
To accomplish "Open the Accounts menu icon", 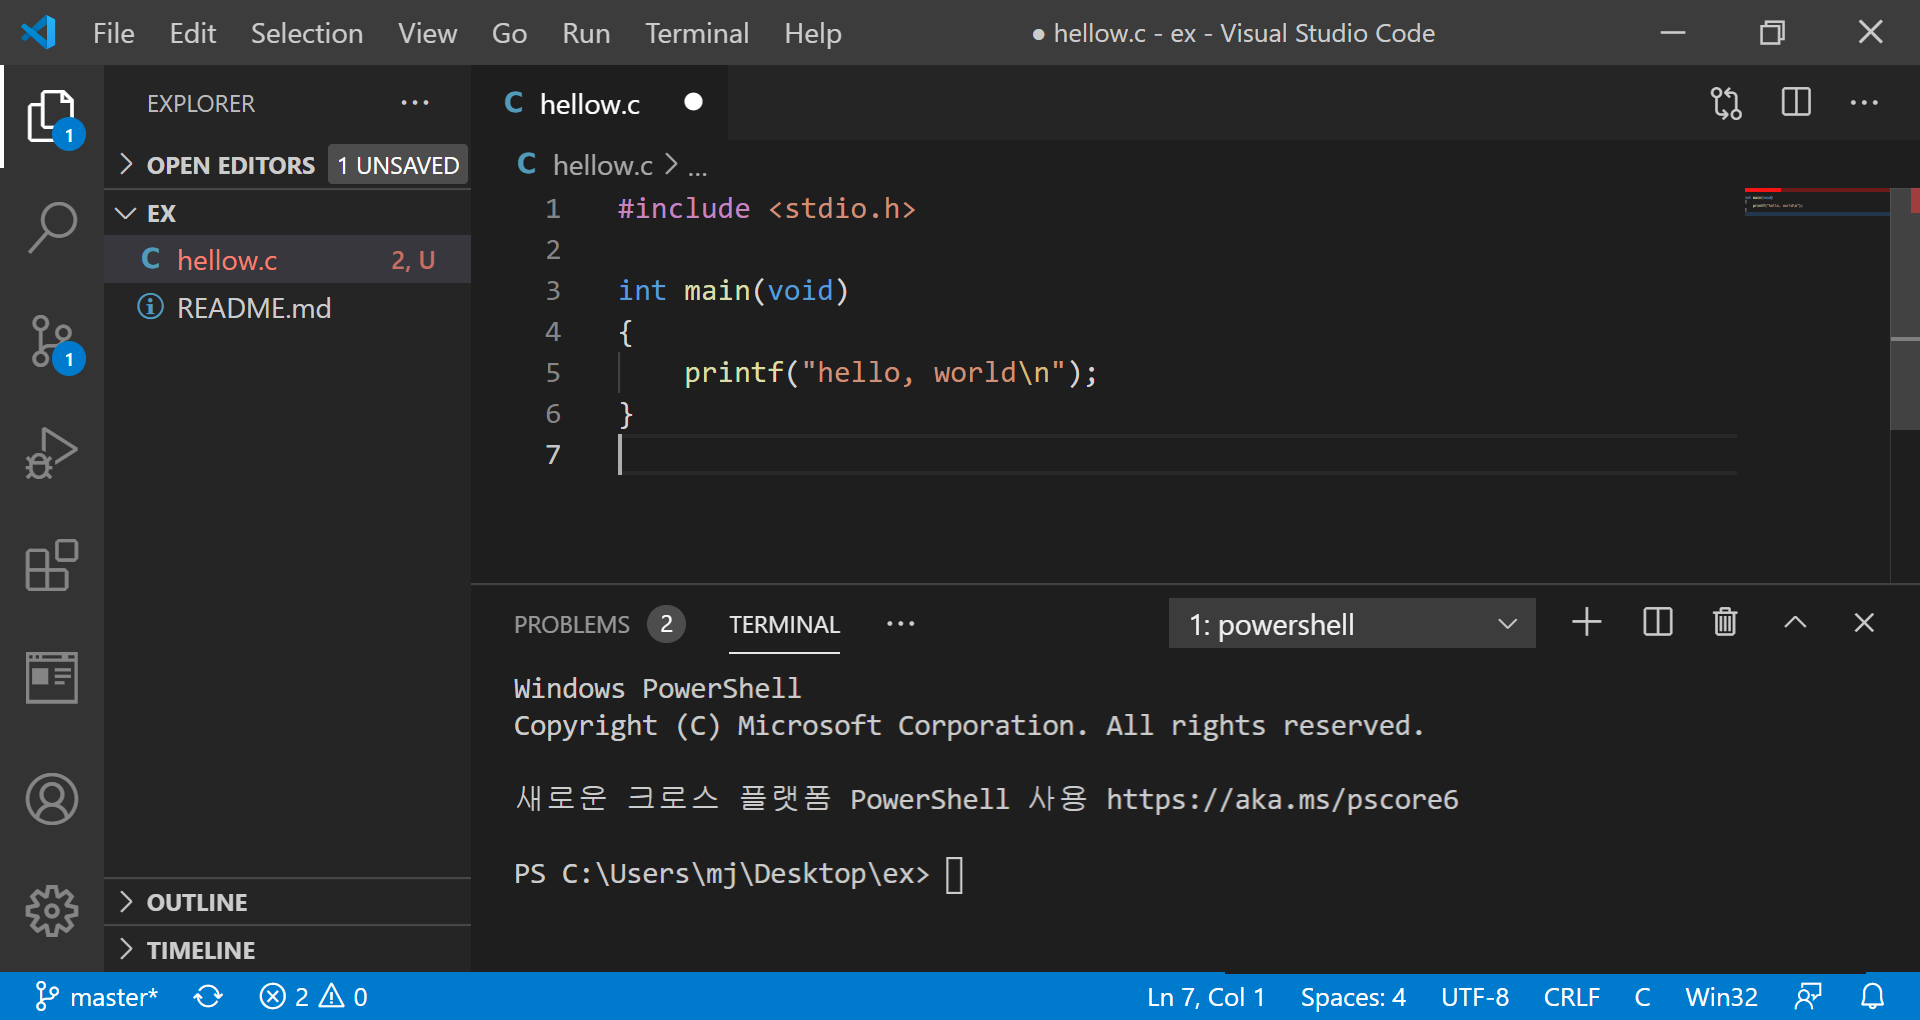I will [x=52, y=799].
